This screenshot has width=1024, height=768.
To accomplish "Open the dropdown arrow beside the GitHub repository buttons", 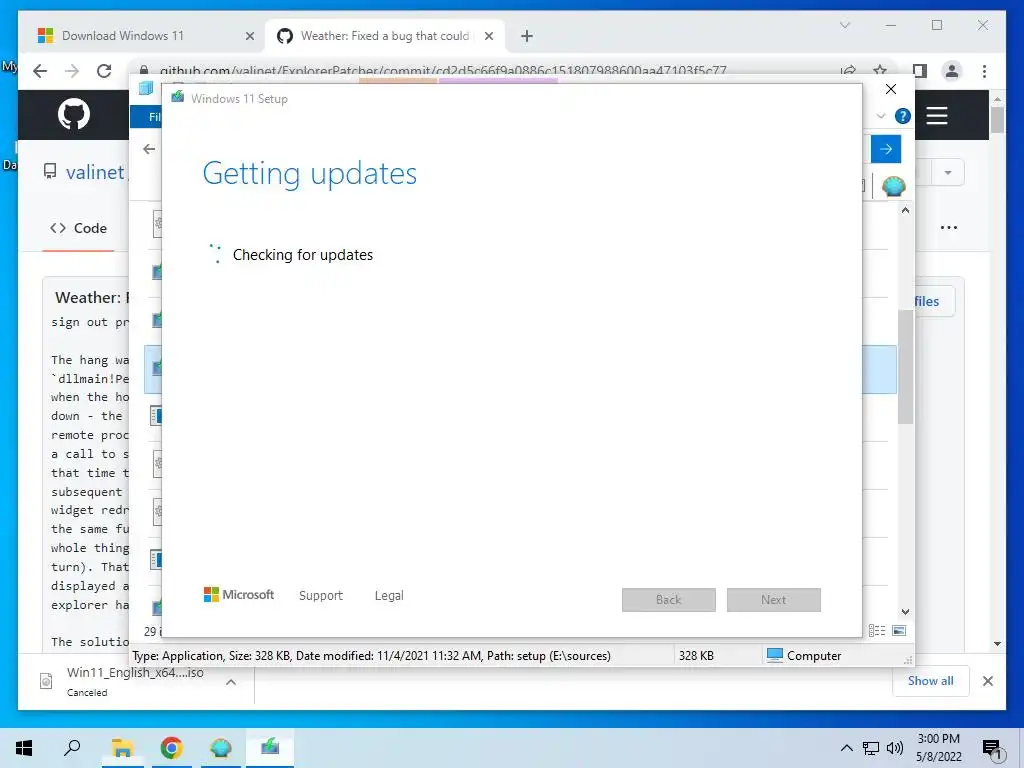I will (948, 173).
